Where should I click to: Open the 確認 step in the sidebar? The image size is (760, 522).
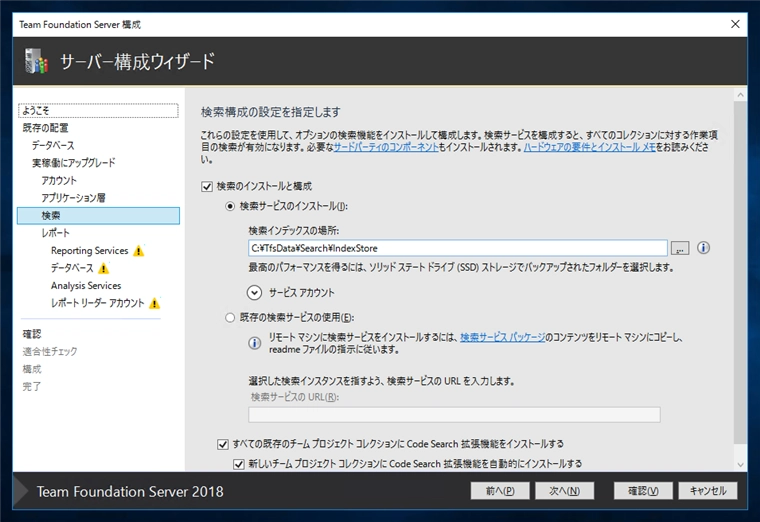[x=32, y=334]
